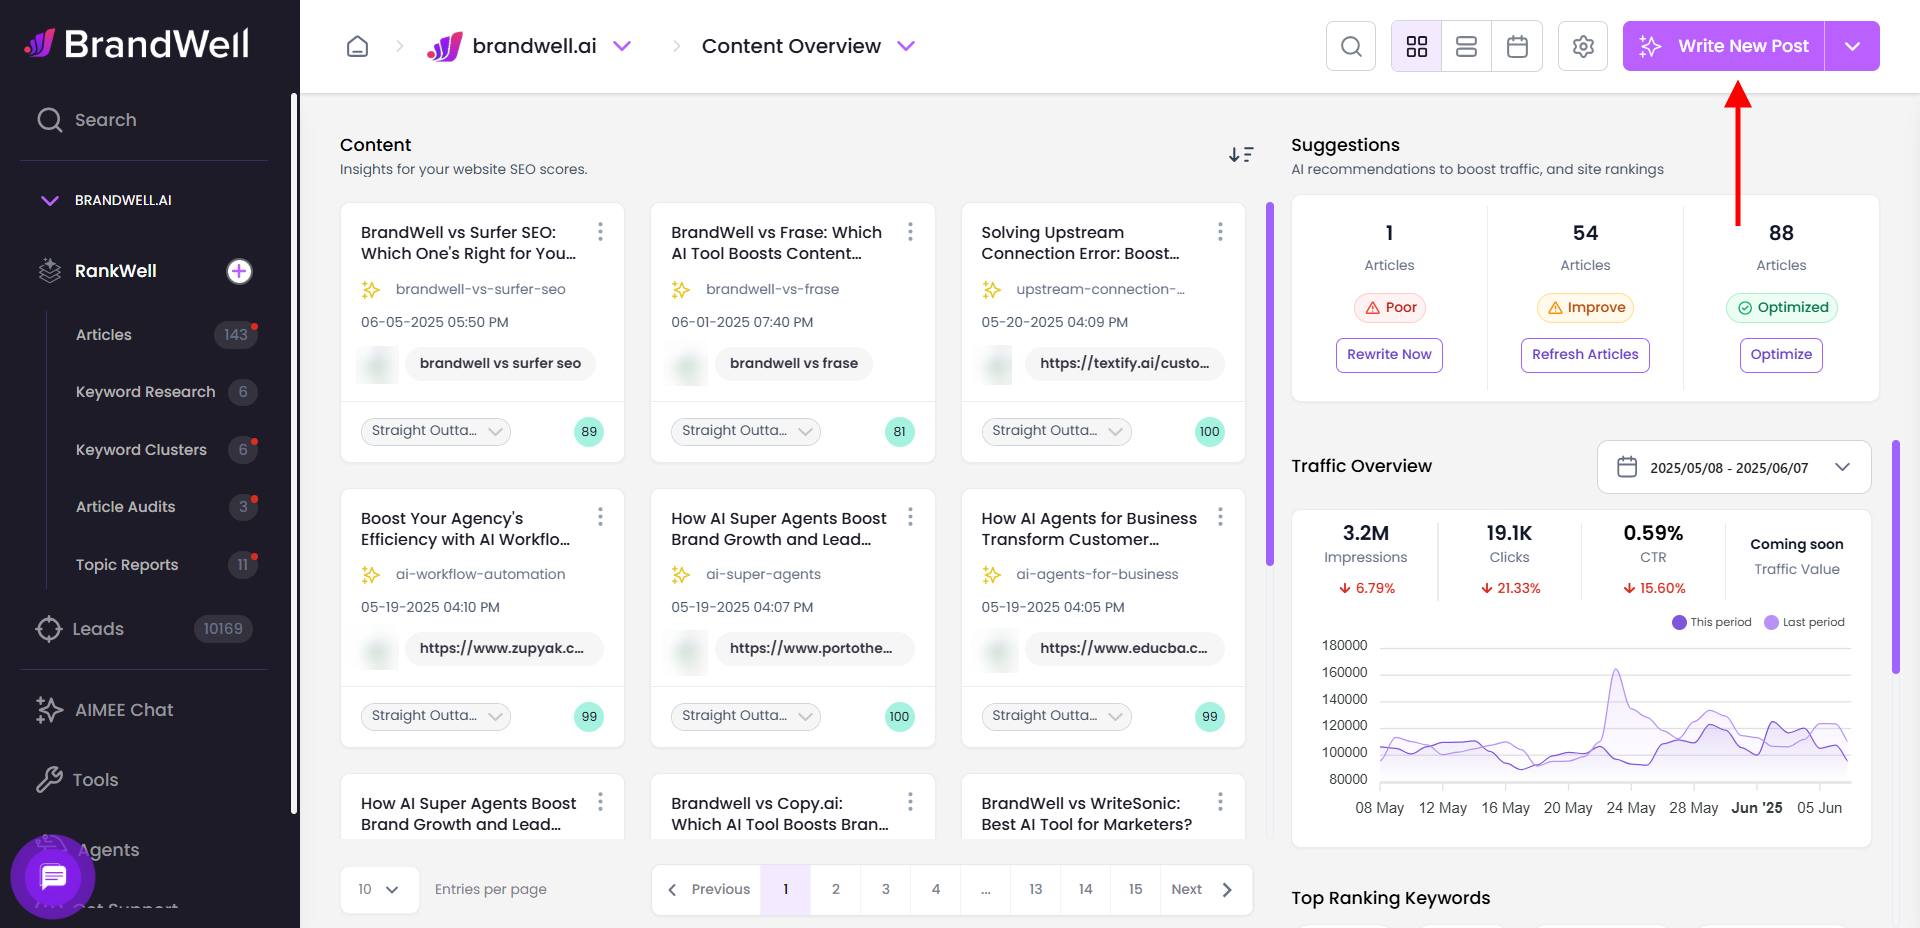Viewport: 1920px width, 928px height.
Task: Open options menu for Brandwell vs Copy.ai card
Action: coord(910,802)
